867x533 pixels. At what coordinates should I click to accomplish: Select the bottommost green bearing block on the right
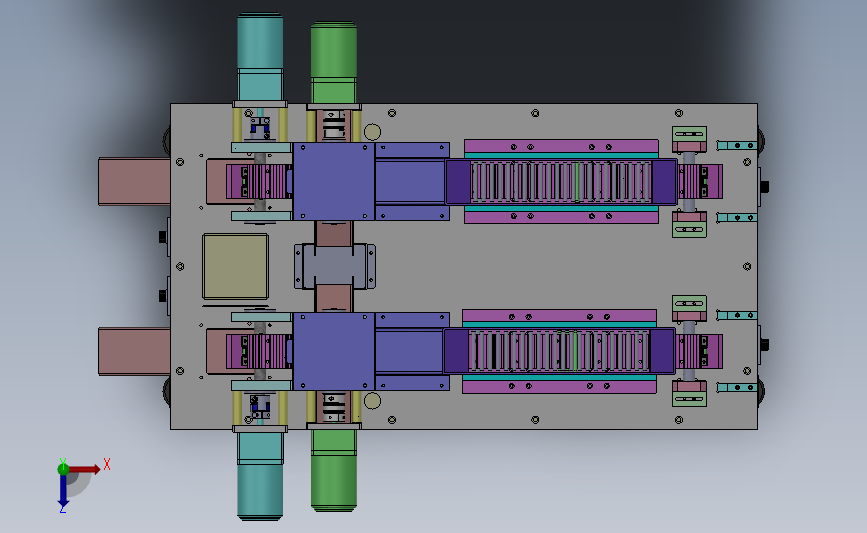point(689,397)
